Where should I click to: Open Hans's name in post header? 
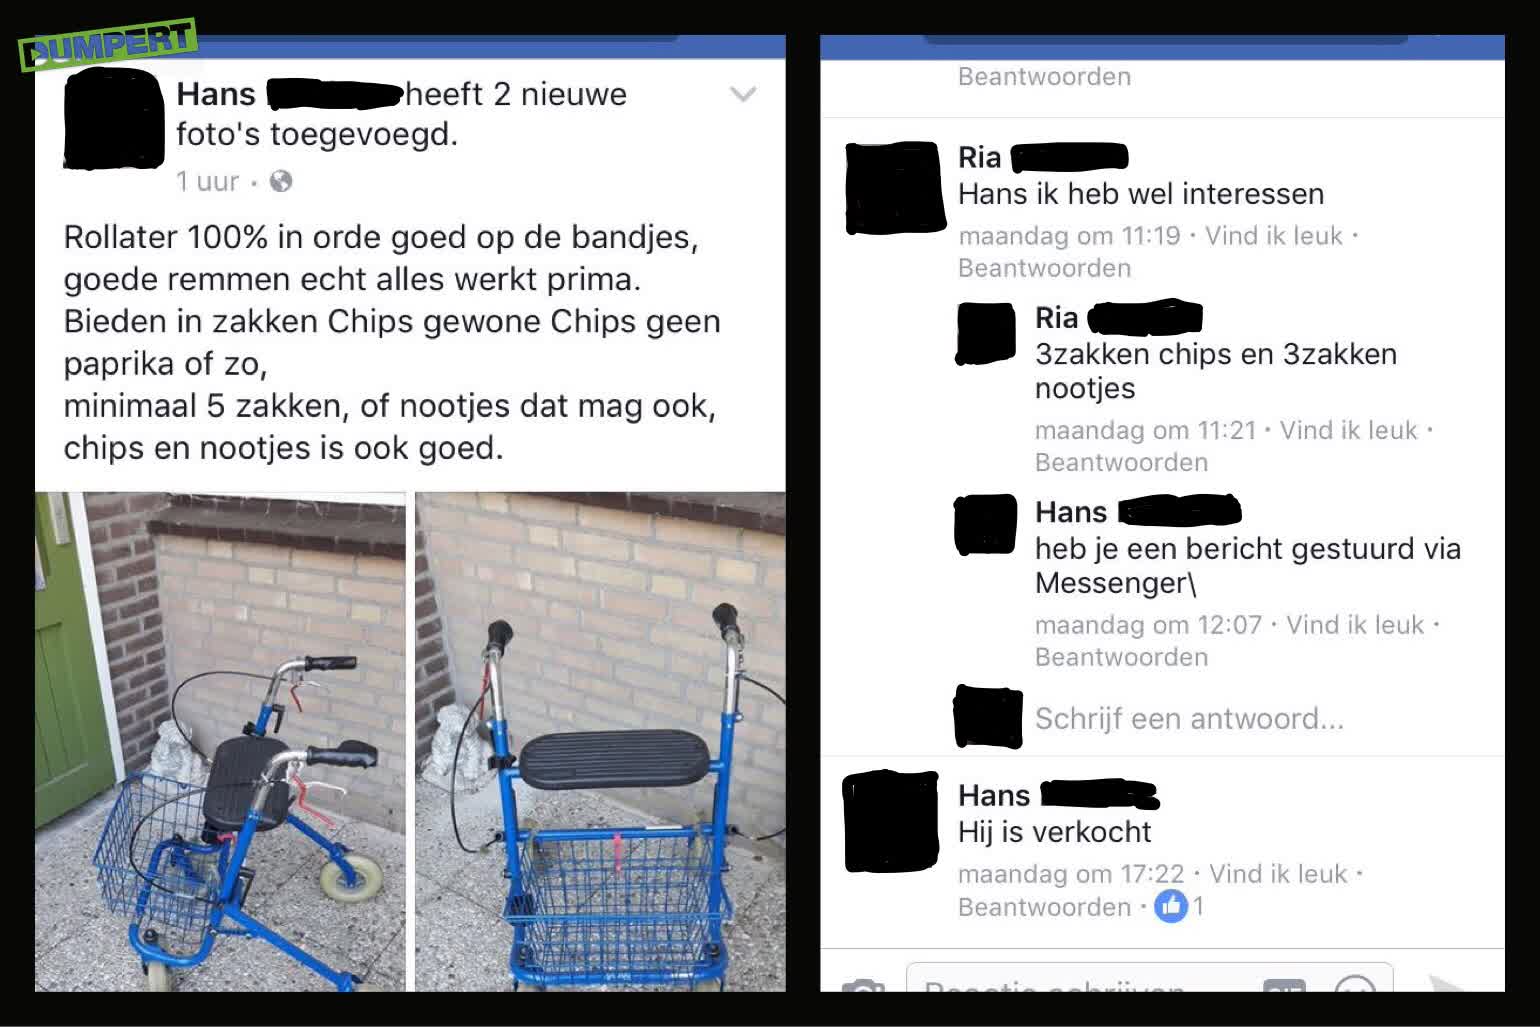pyautogui.click(x=216, y=94)
